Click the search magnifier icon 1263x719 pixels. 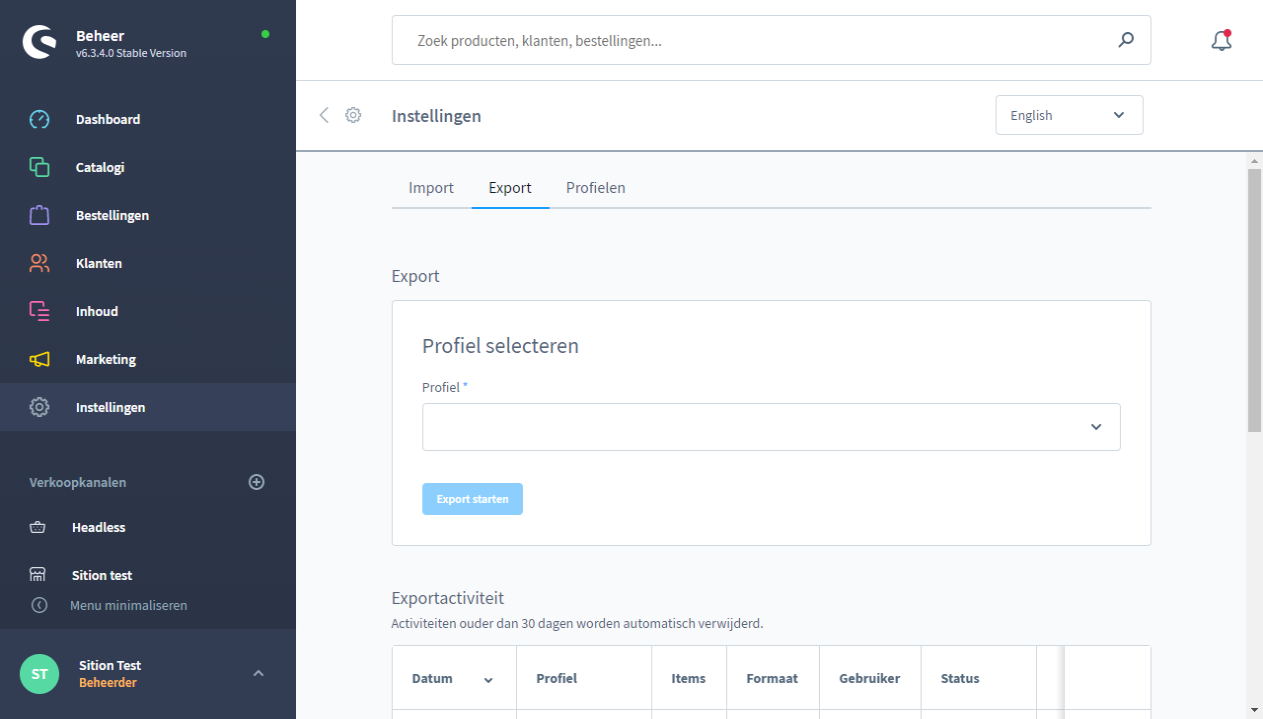[x=1126, y=41]
